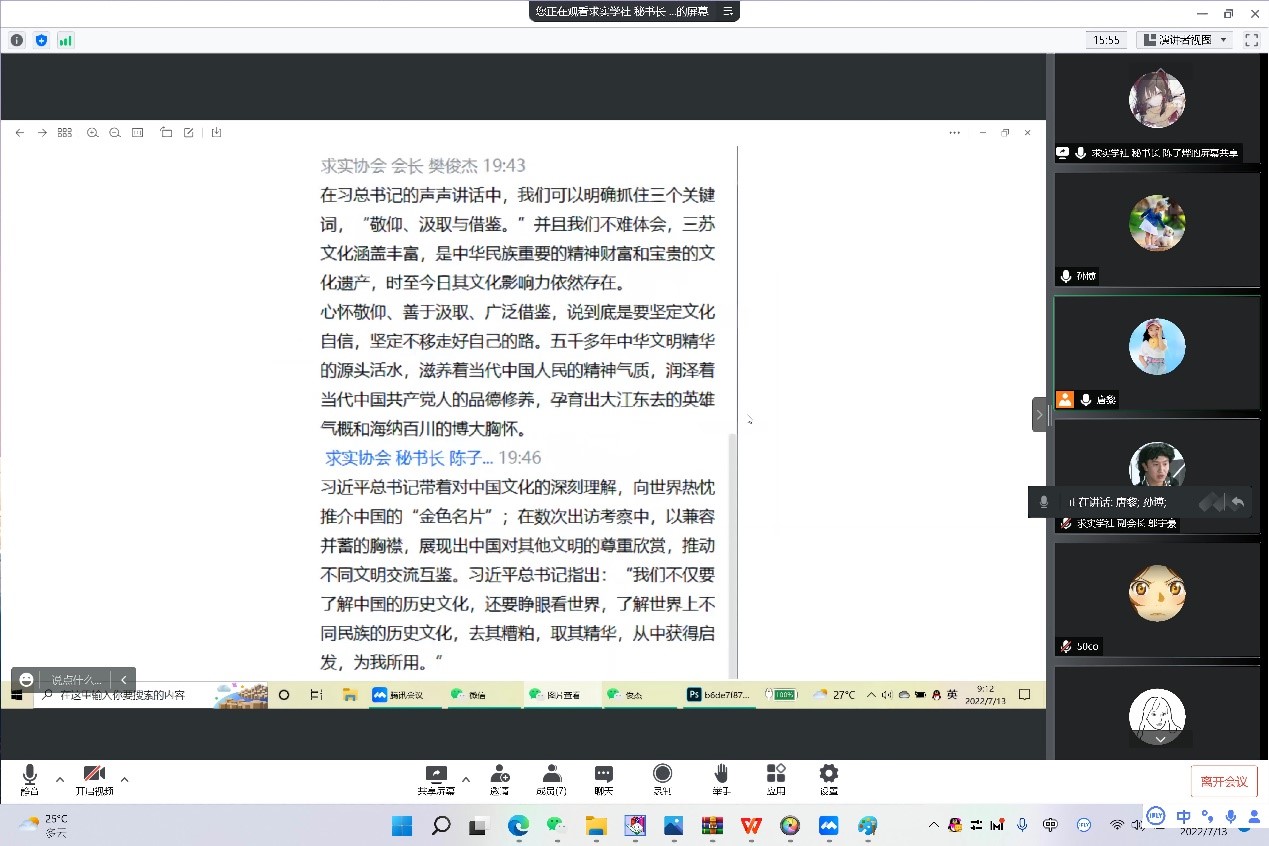Collapse the participant video sidebar

pos(1039,414)
